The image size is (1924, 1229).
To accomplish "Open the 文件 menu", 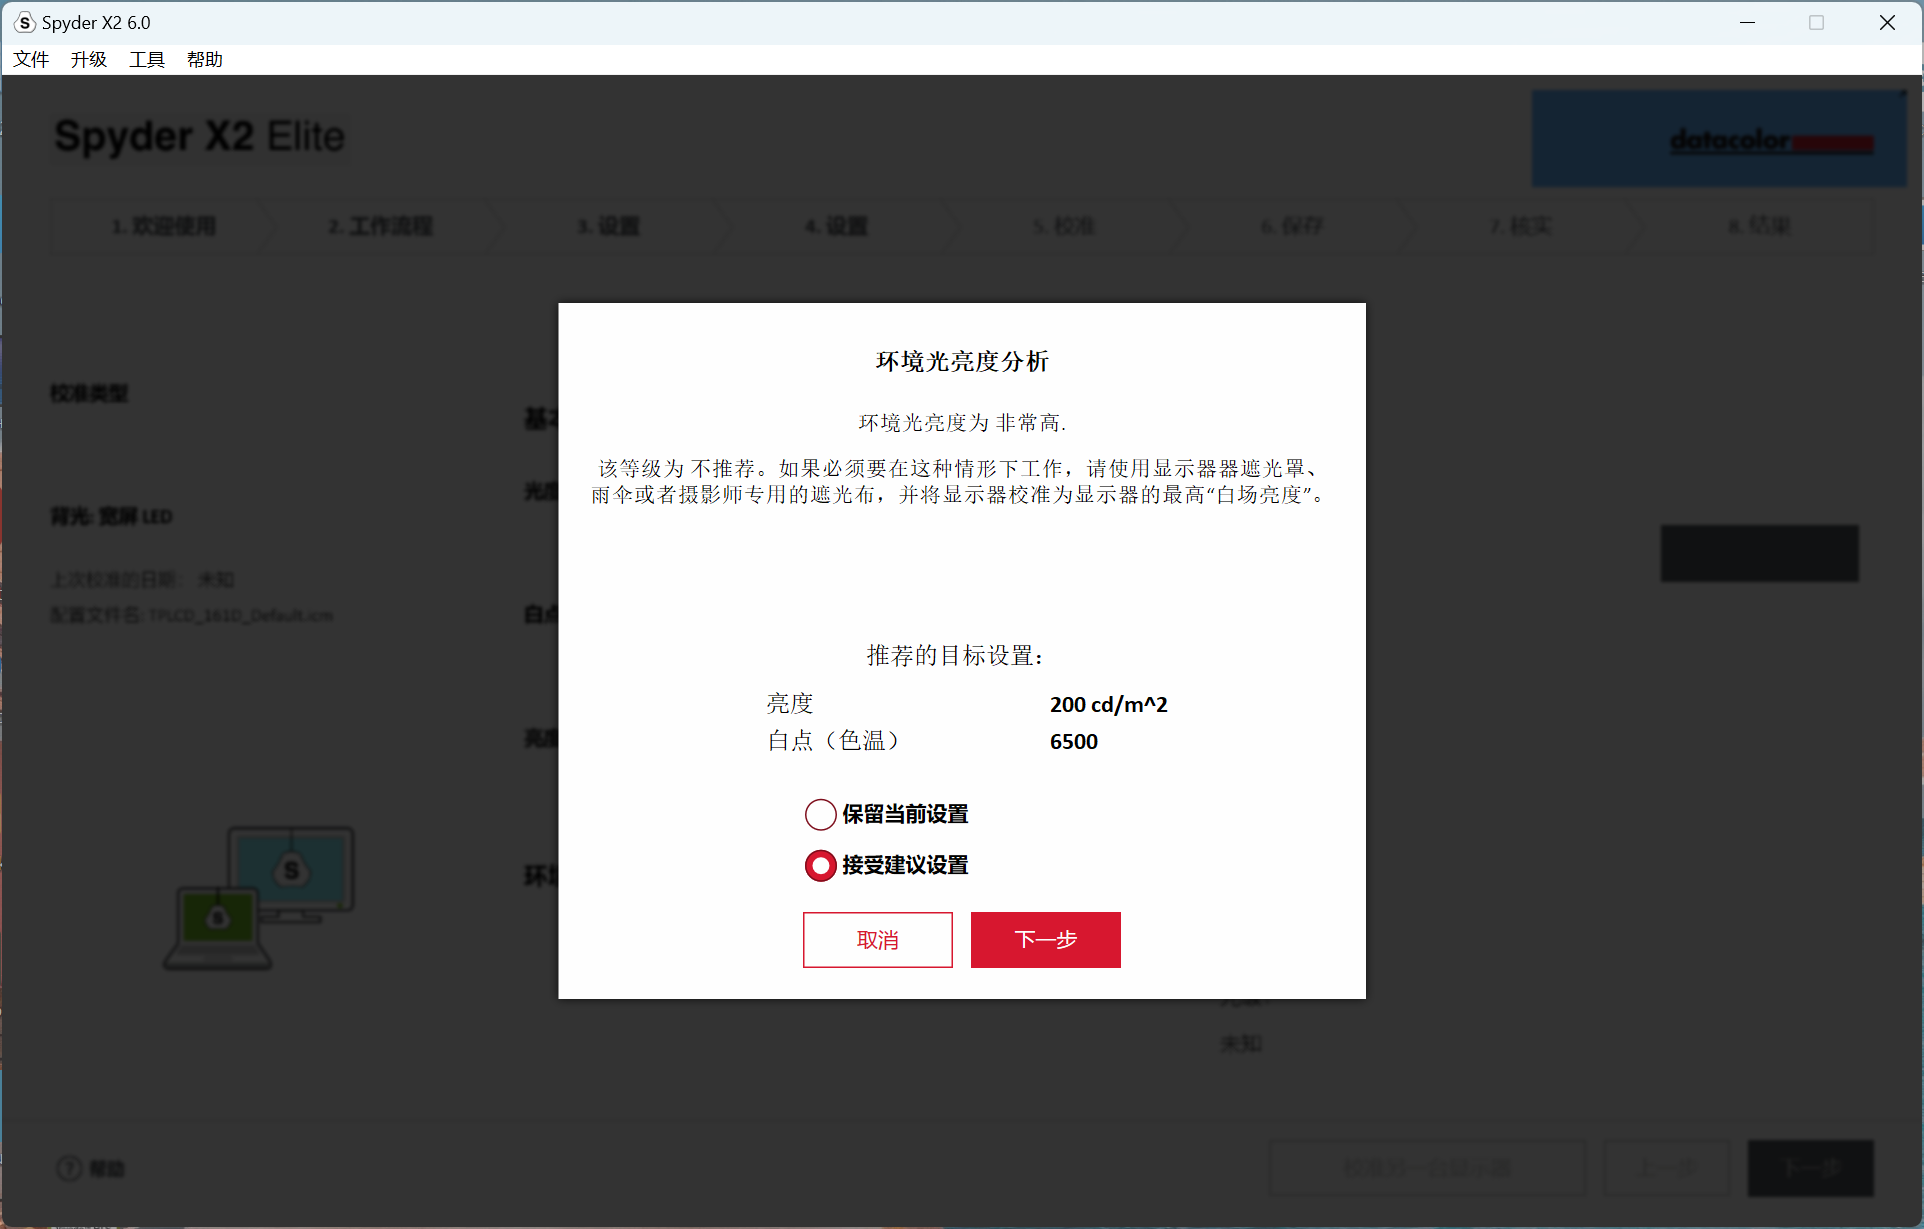I will [x=31, y=59].
